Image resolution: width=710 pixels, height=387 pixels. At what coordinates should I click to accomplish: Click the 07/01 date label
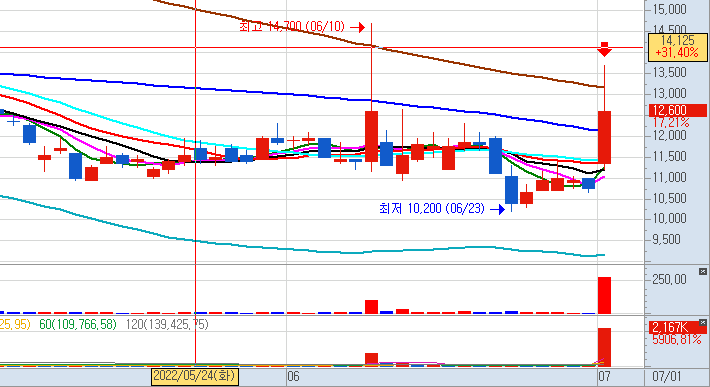[667, 376]
